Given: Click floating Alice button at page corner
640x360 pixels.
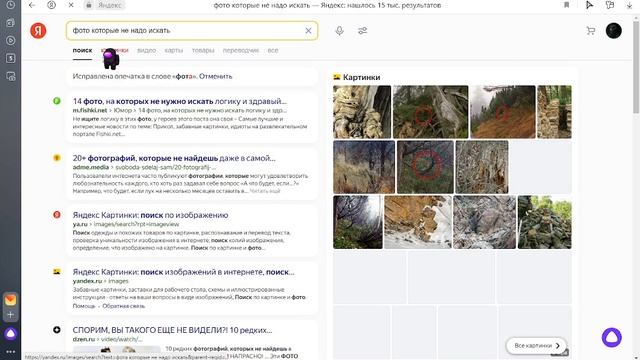Looking at the screenshot, I should click(611, 337).
